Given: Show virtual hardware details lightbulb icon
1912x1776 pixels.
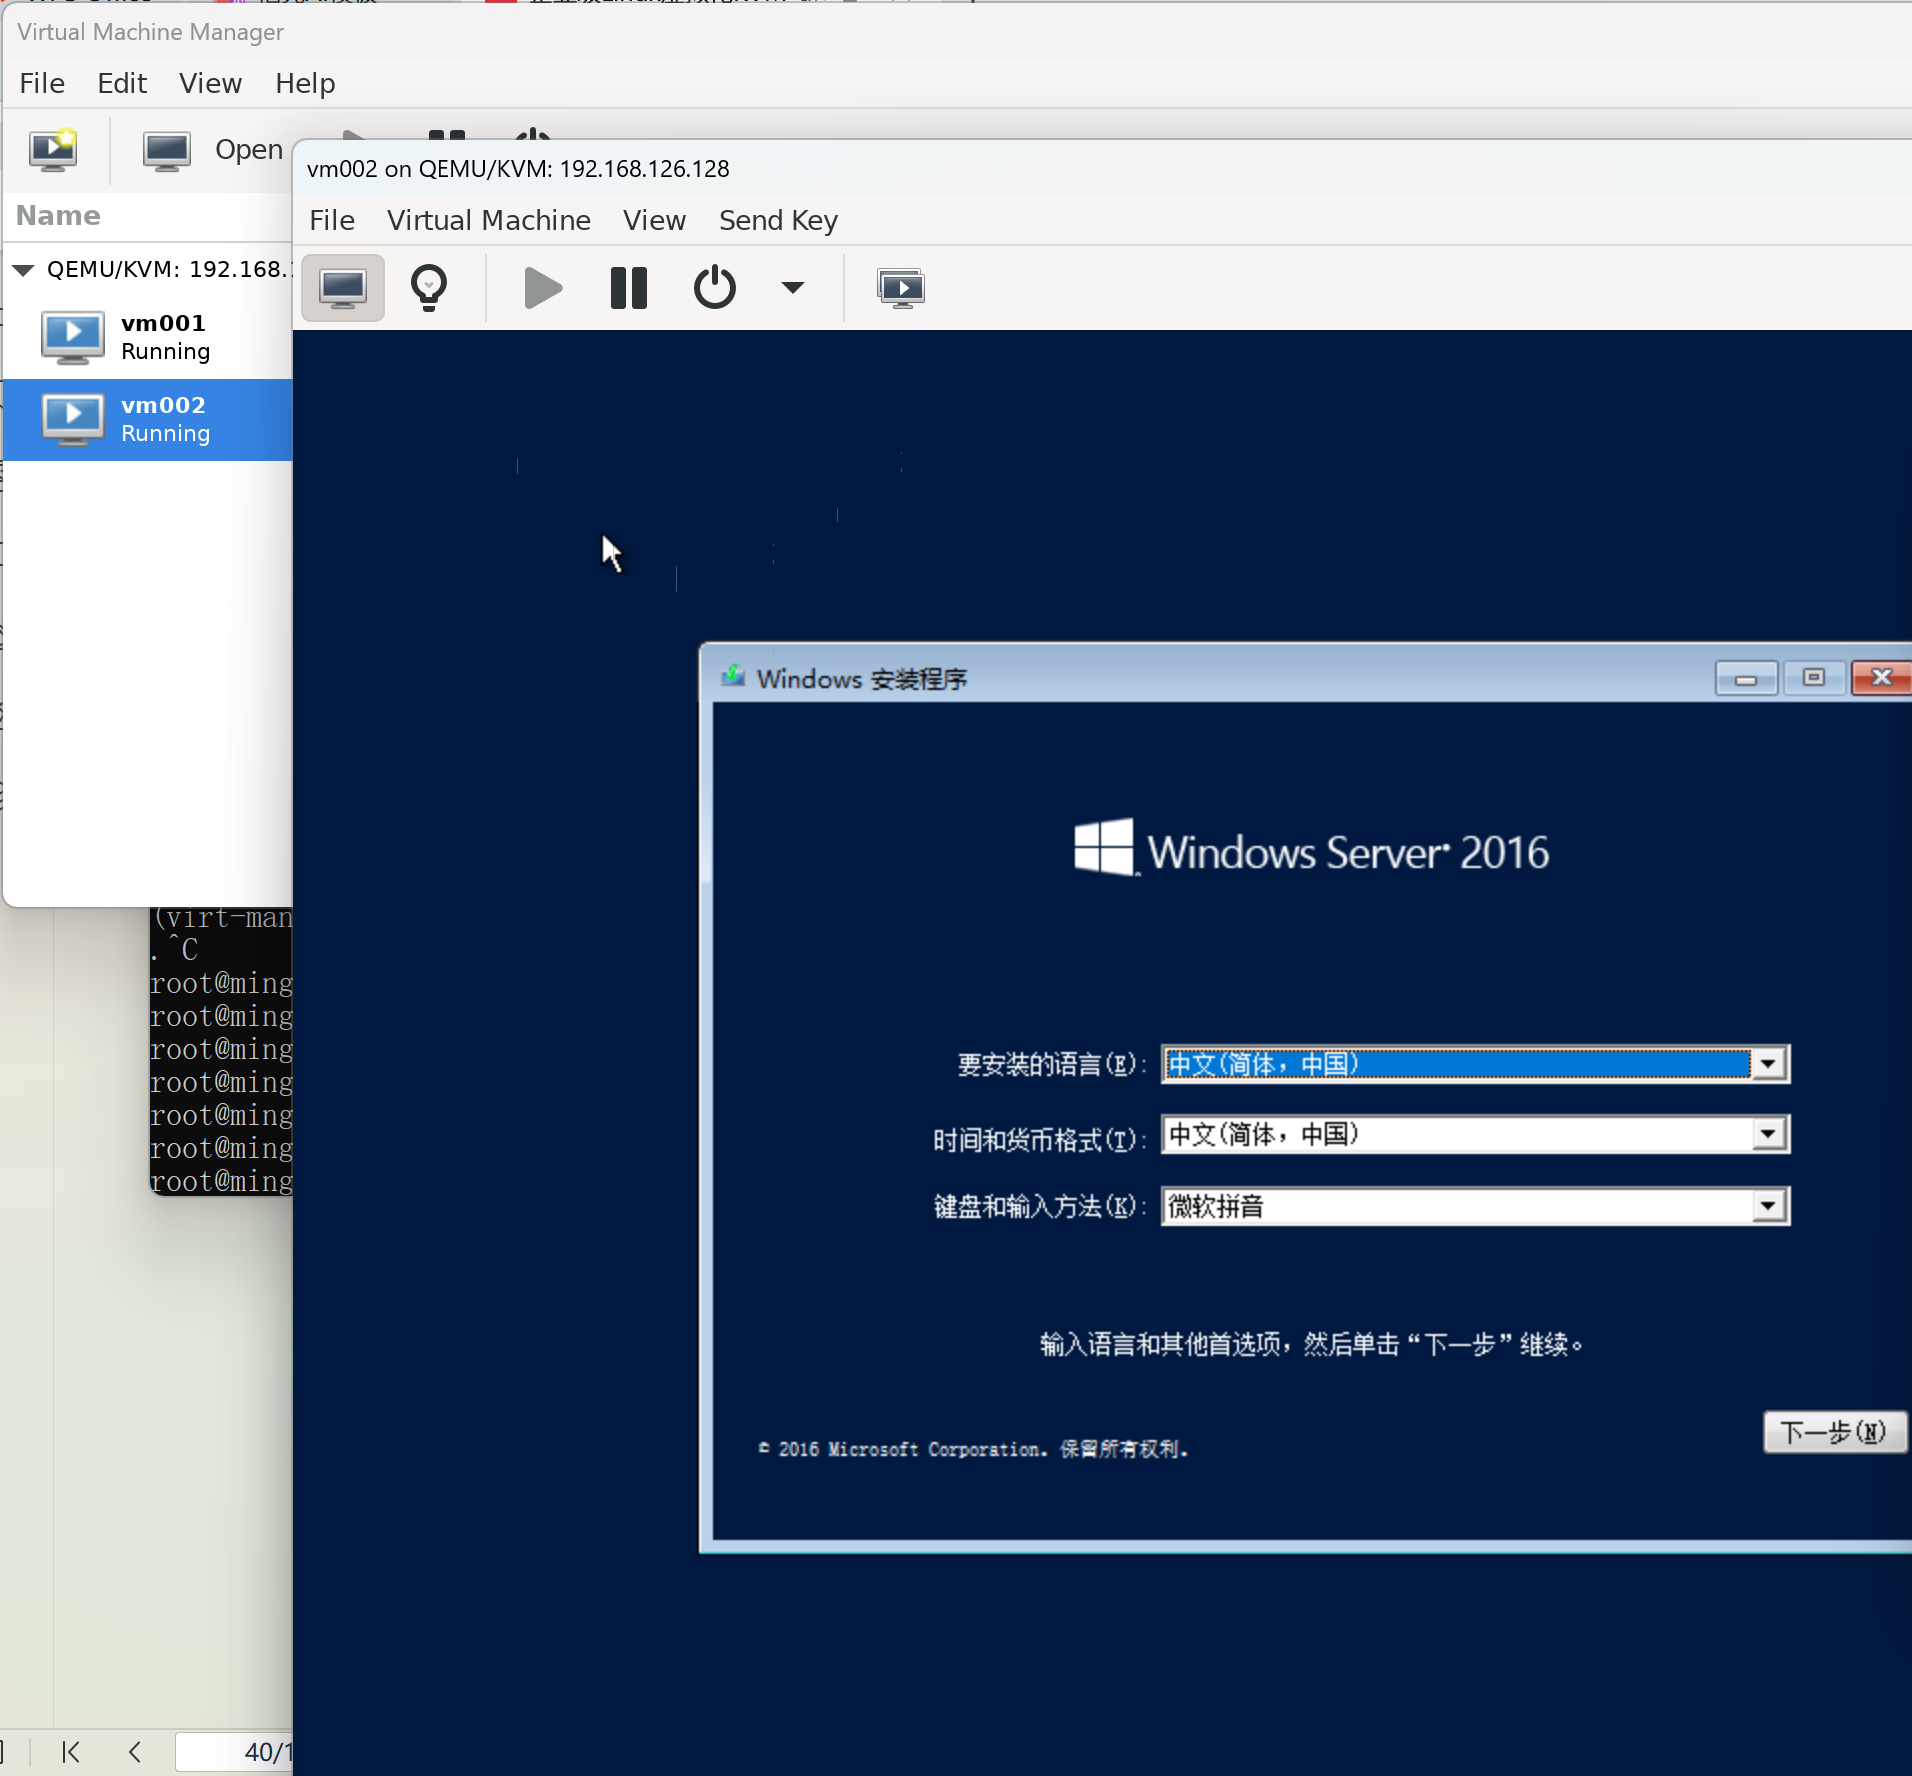Looking at the screenshot, I should 429,288.
